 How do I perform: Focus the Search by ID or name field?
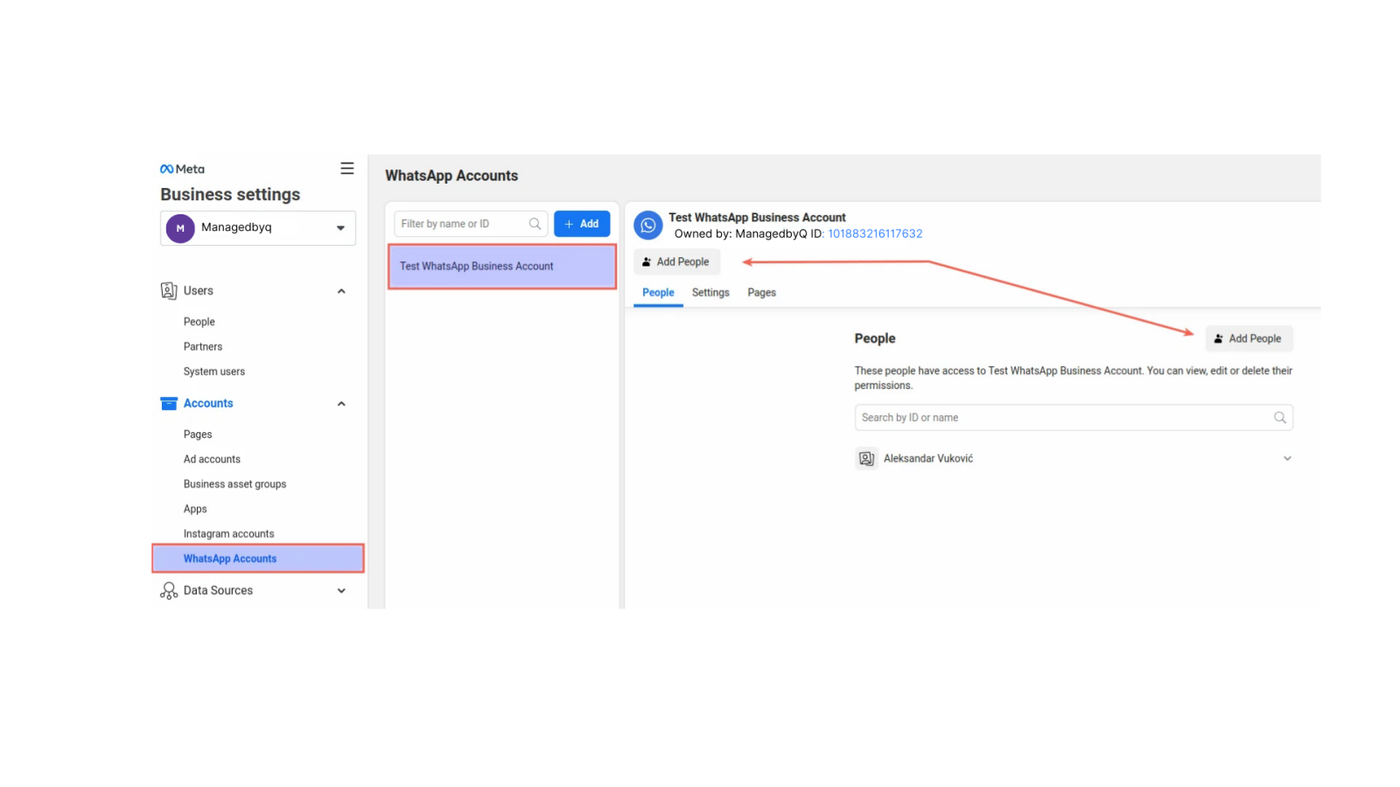tap(1074, 418)
